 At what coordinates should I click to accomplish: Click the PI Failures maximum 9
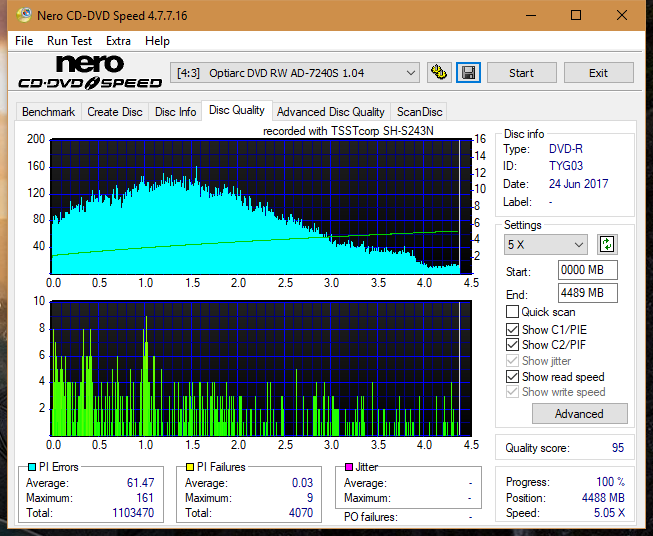310,498
